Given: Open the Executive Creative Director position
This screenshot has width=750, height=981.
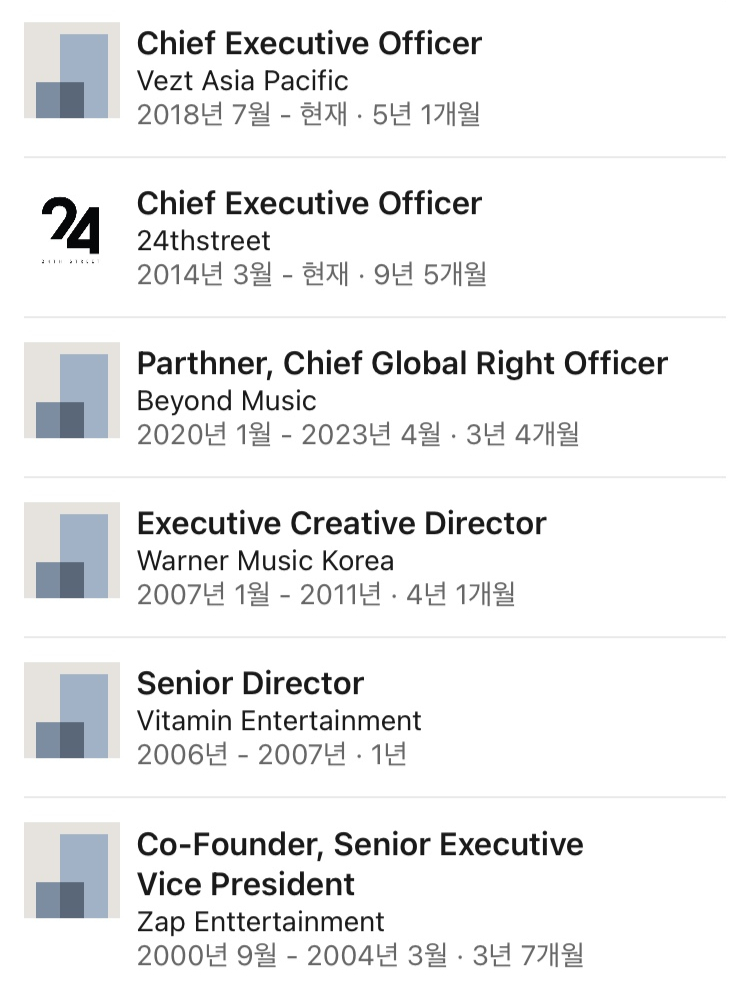Looking at the screenshot, I should pos(341,523).
